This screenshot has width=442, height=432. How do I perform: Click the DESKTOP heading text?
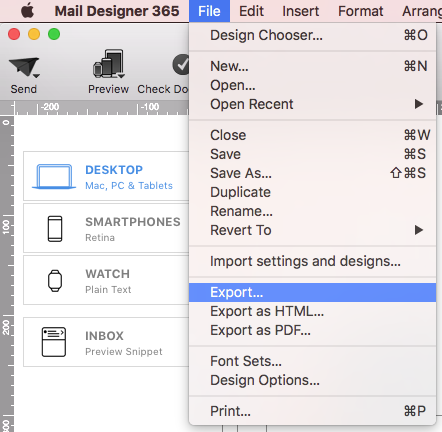[x=114, y=170]
